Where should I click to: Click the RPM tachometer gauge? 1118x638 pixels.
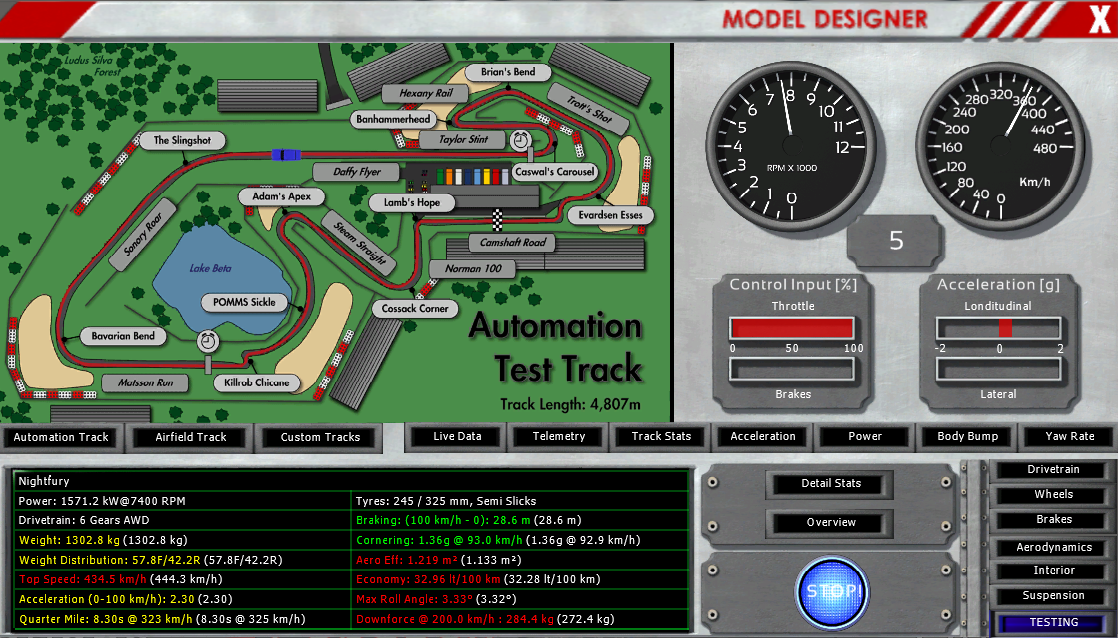click(x=790, y=150)
